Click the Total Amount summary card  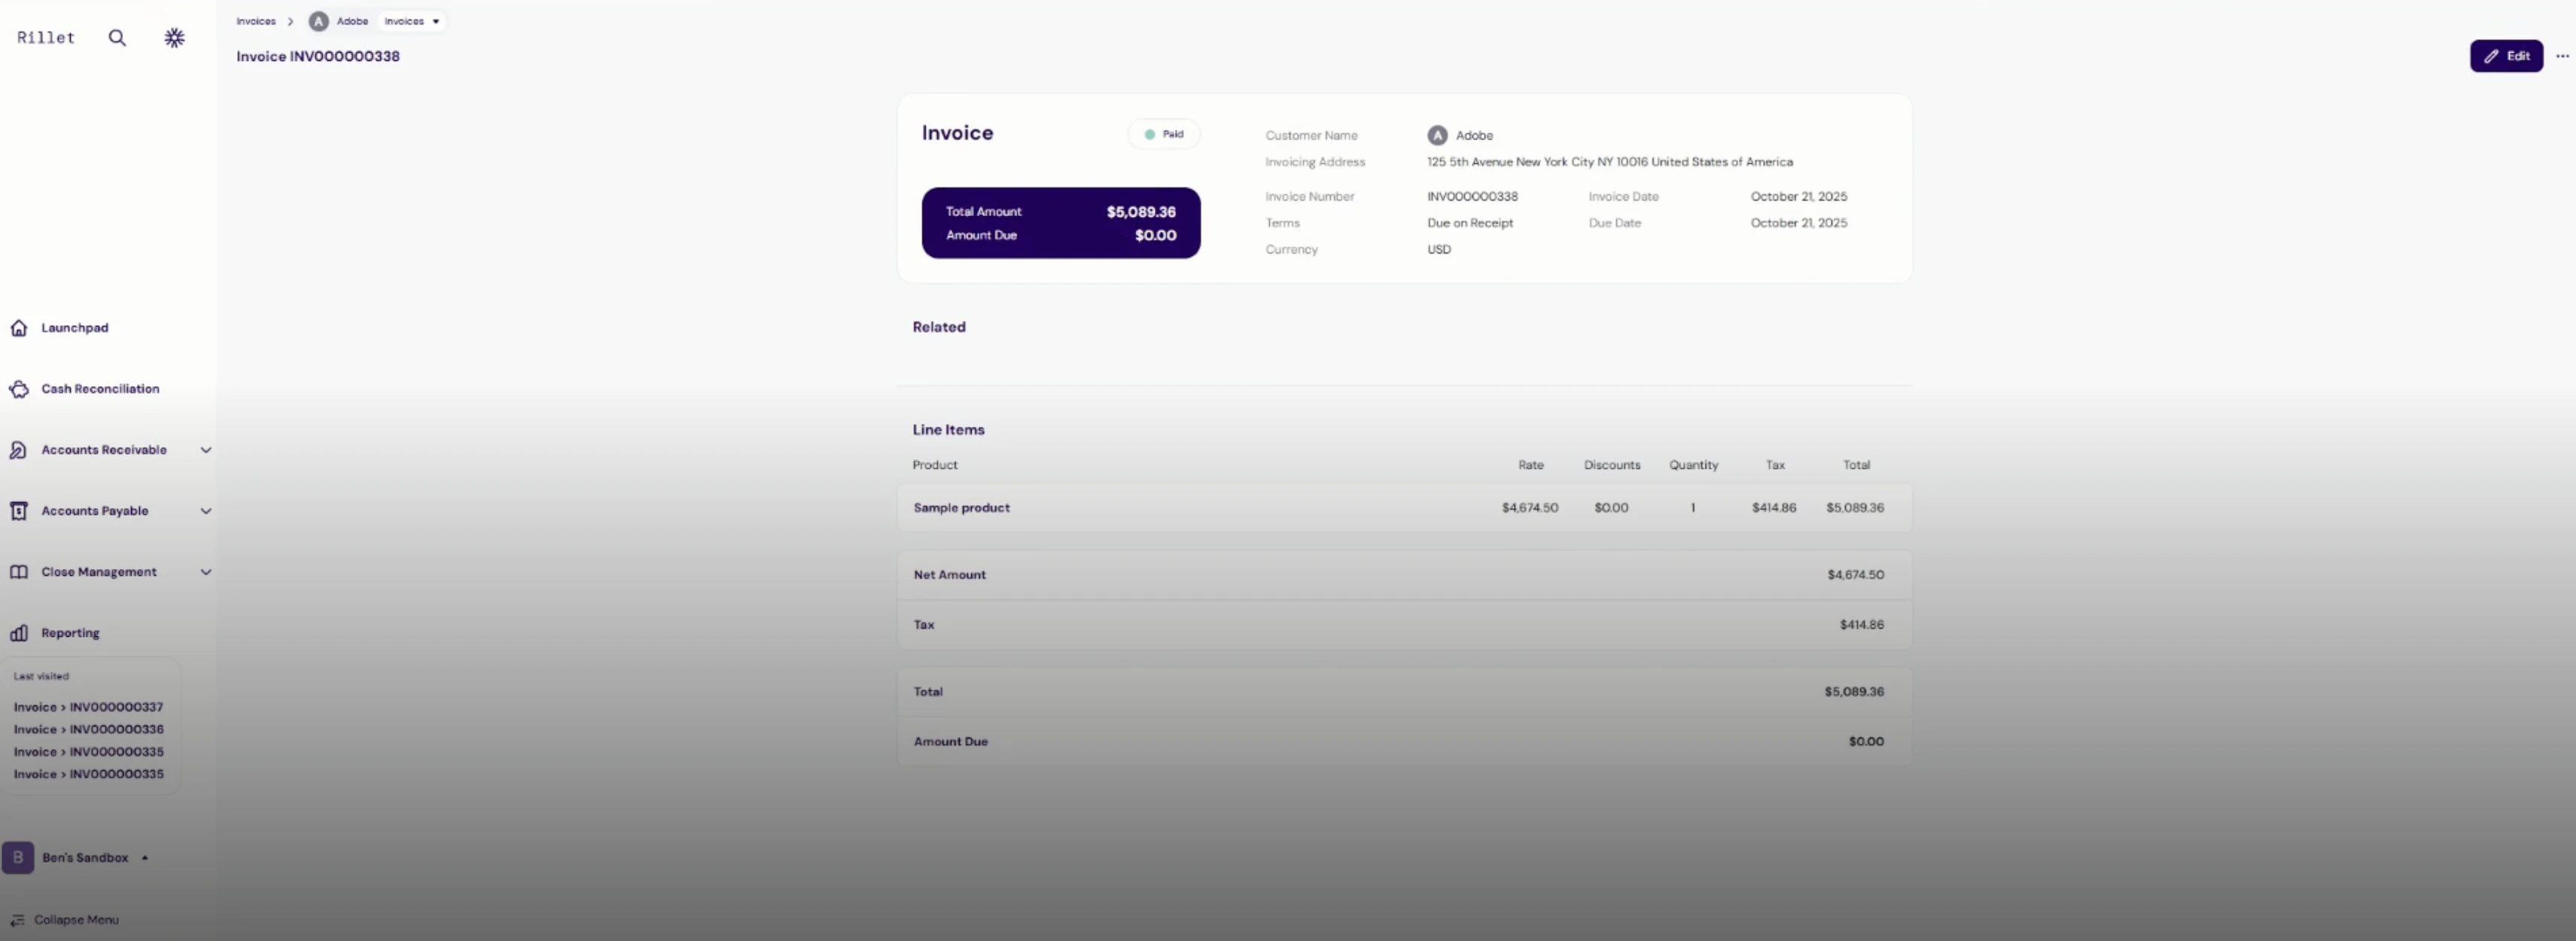(1061, 223)
